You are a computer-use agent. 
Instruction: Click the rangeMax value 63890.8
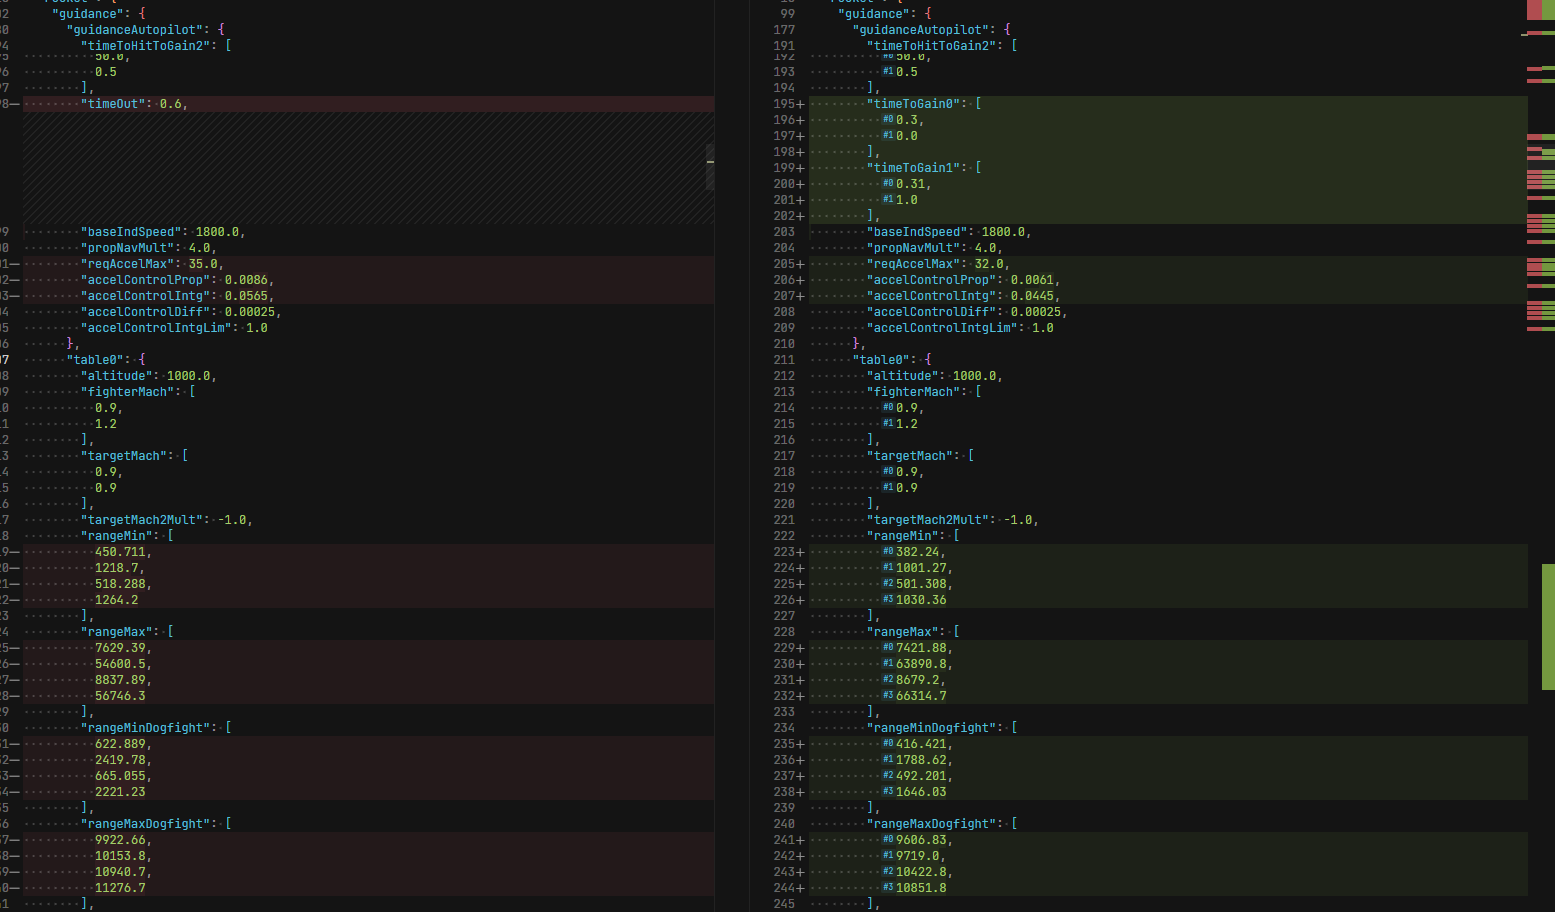tap(921, 664)
